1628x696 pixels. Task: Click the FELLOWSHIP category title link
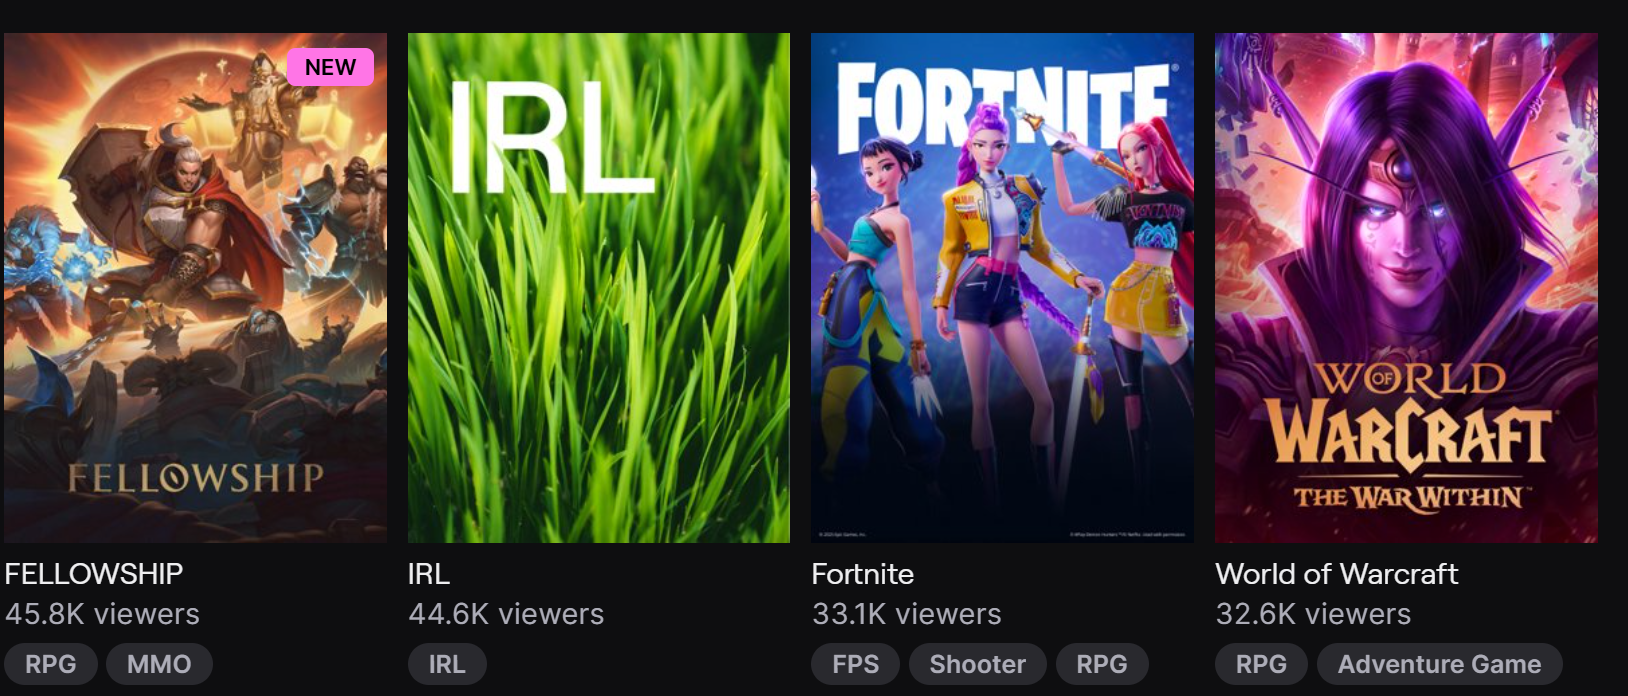coord(94,574)
